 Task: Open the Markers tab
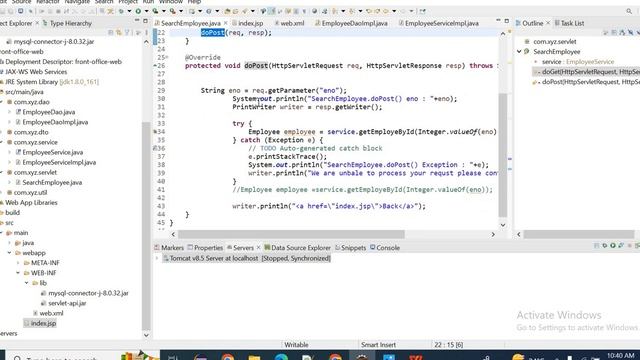pos(172,248)
